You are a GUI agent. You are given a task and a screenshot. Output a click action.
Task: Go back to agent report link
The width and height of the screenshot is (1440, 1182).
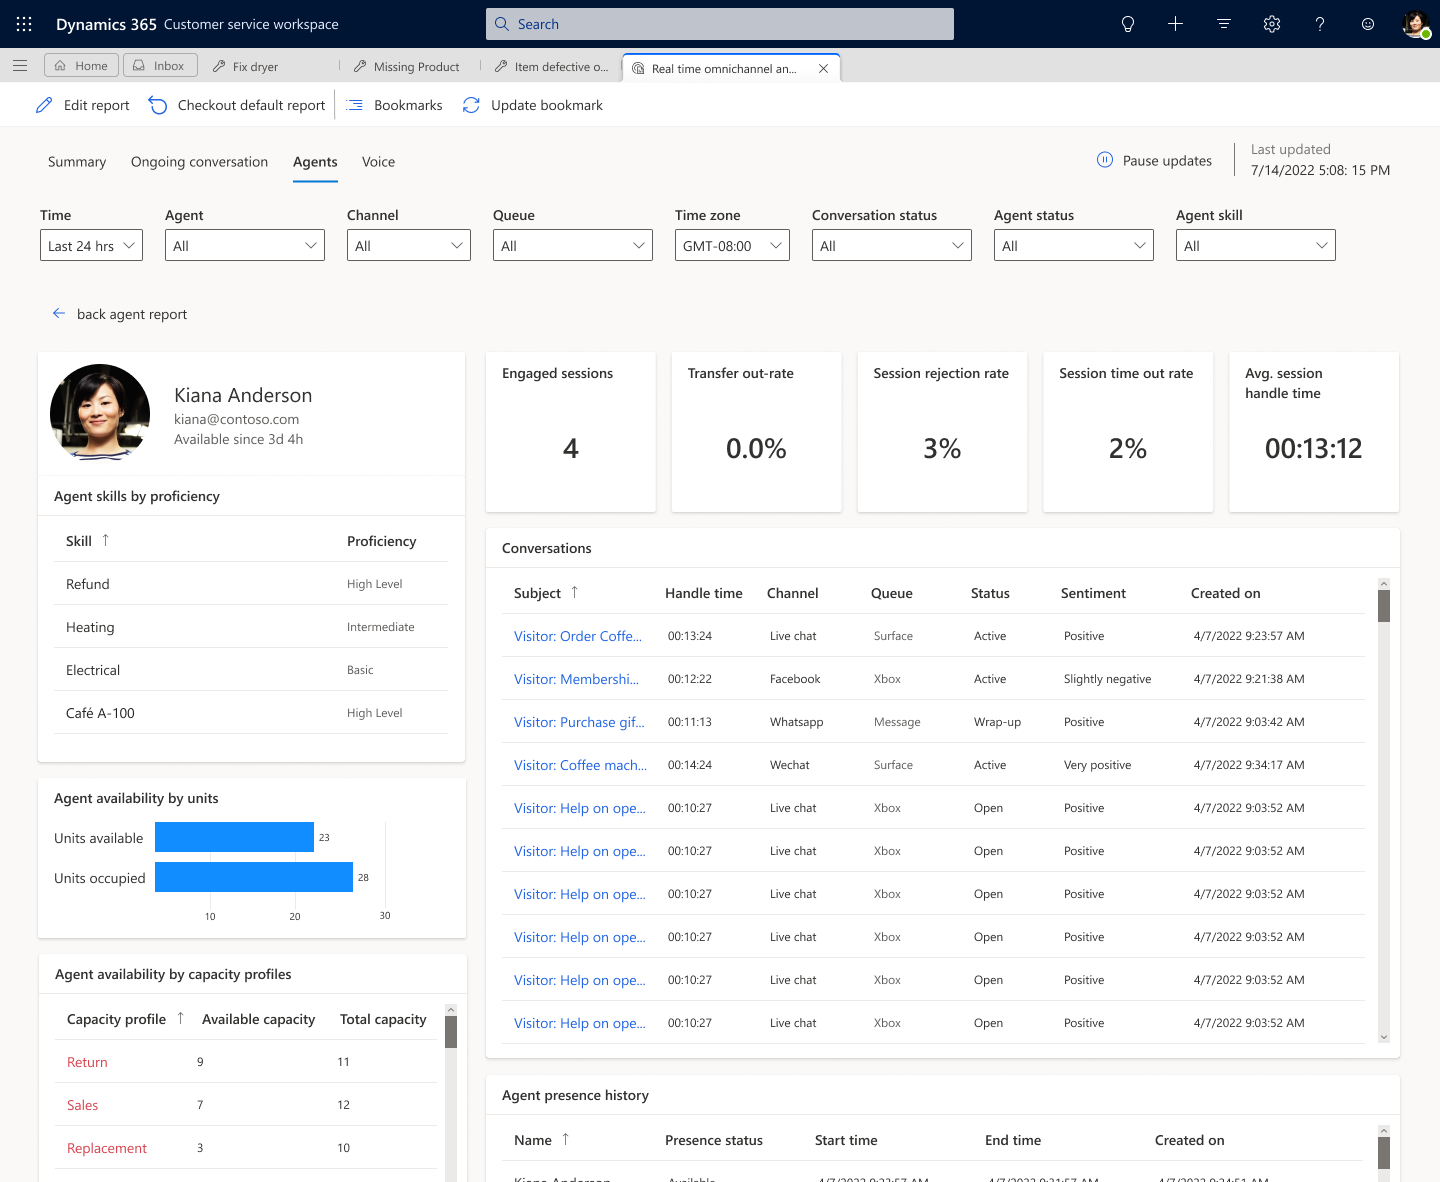click(120, 314)
